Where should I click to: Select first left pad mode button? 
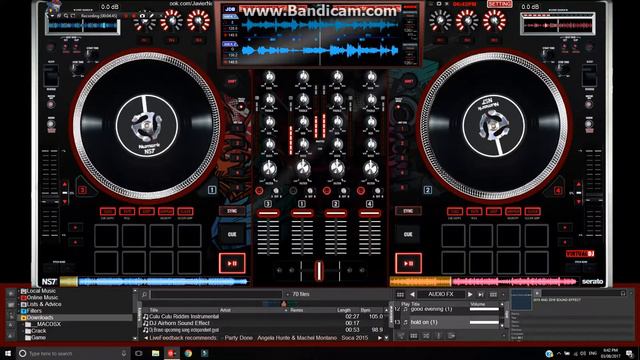coord(107,211)
